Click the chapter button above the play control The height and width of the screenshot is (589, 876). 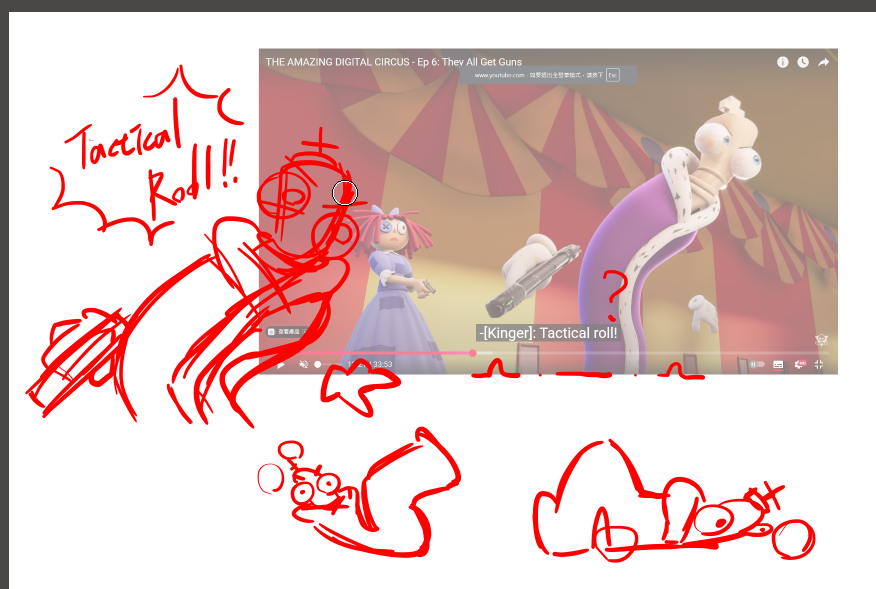point(280,330)
